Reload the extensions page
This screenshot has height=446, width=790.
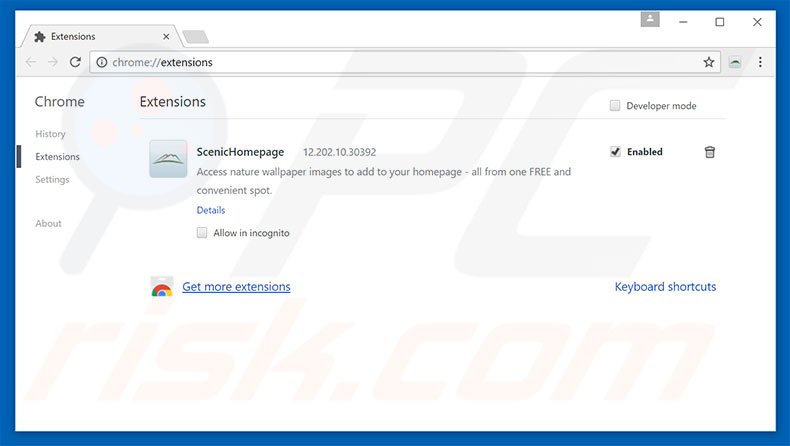(75, 62)
